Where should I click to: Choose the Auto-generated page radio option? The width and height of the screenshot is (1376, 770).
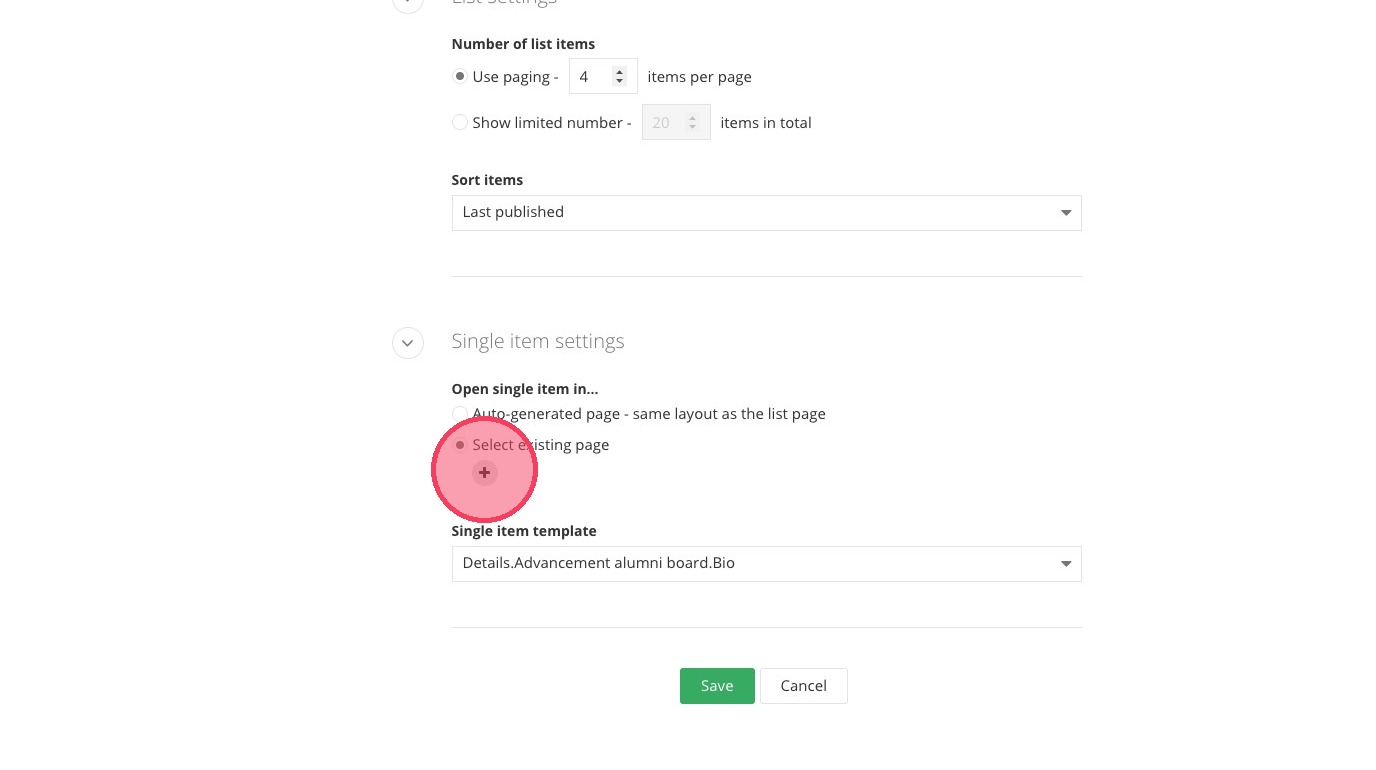pos(460,414)
